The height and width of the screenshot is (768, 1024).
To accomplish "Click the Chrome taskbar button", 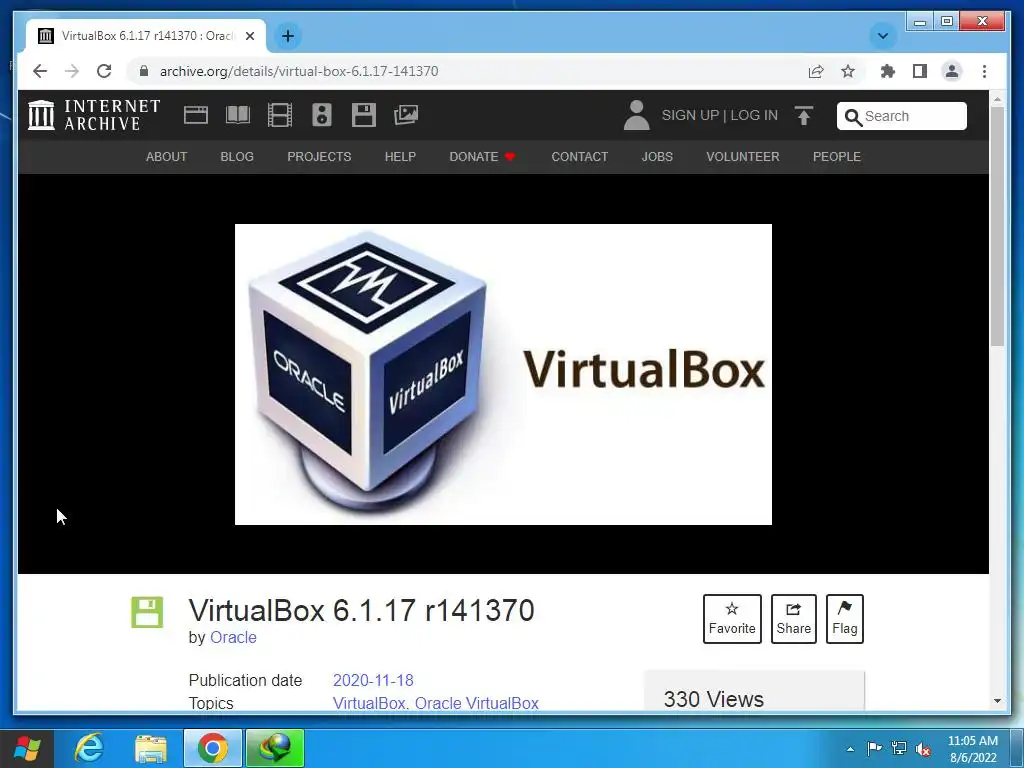I will tap(212, 748).
